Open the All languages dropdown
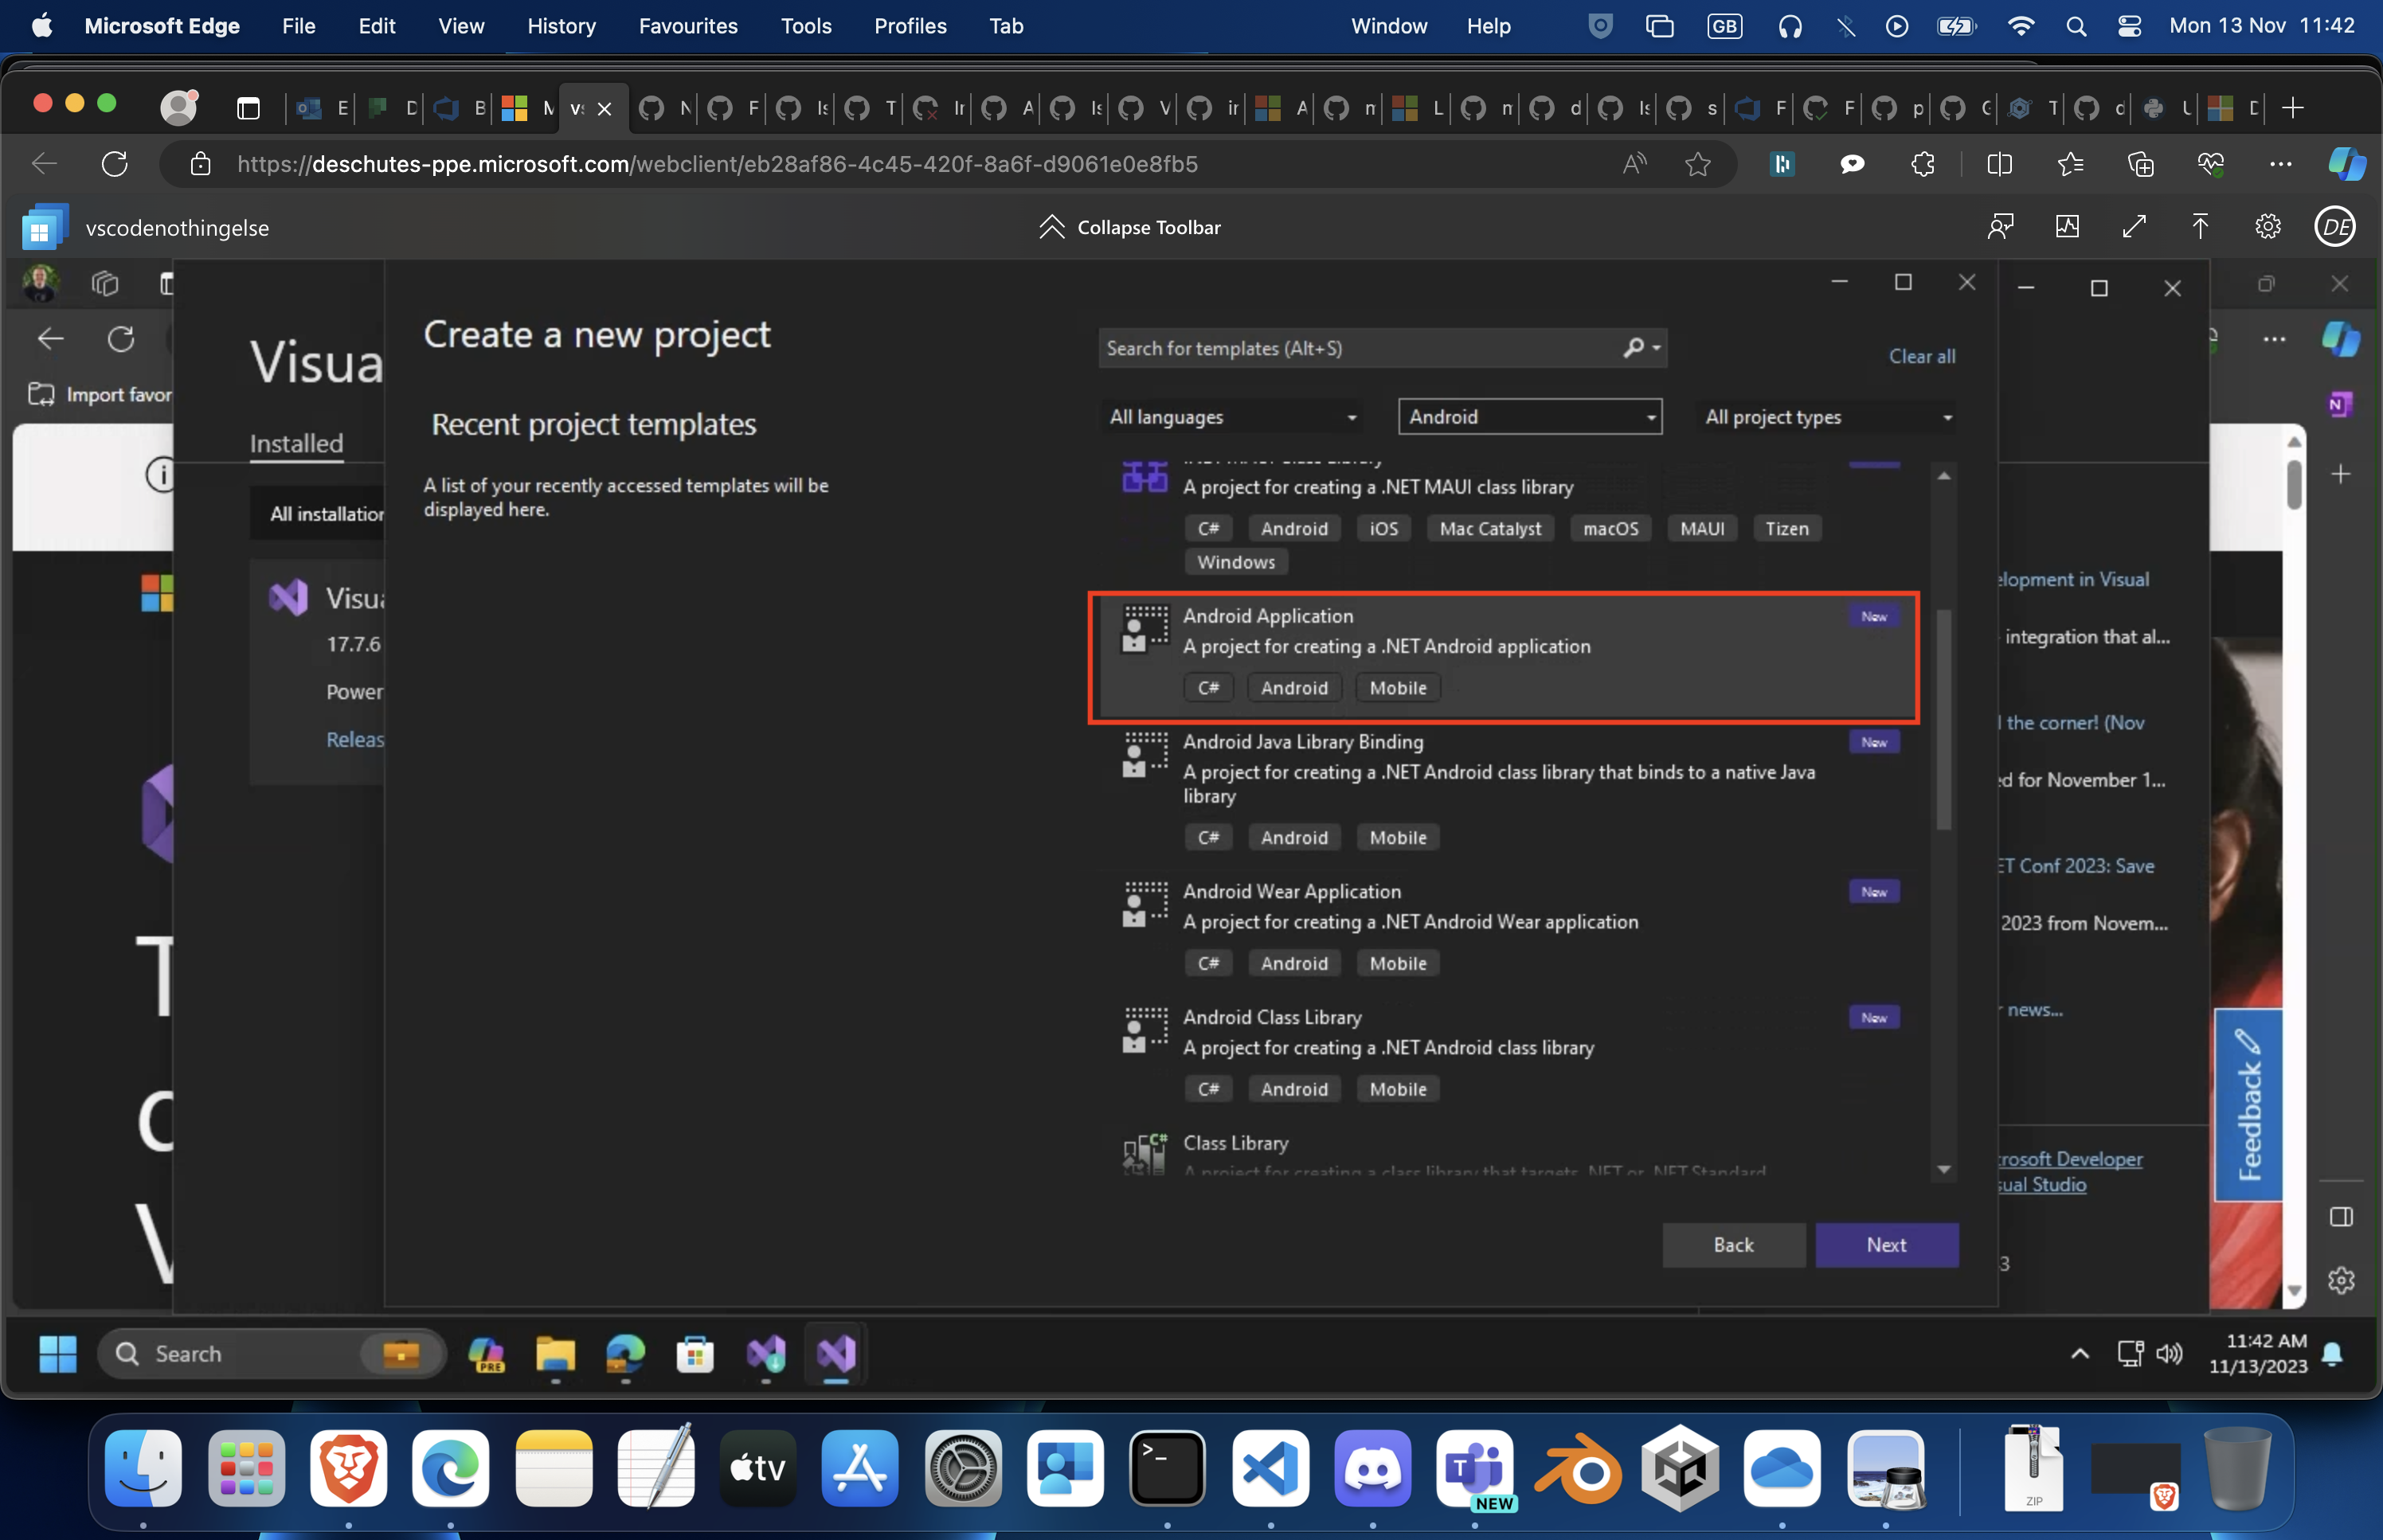The height and width of the screenshot is (1540, 2383). coord(1231,416)
